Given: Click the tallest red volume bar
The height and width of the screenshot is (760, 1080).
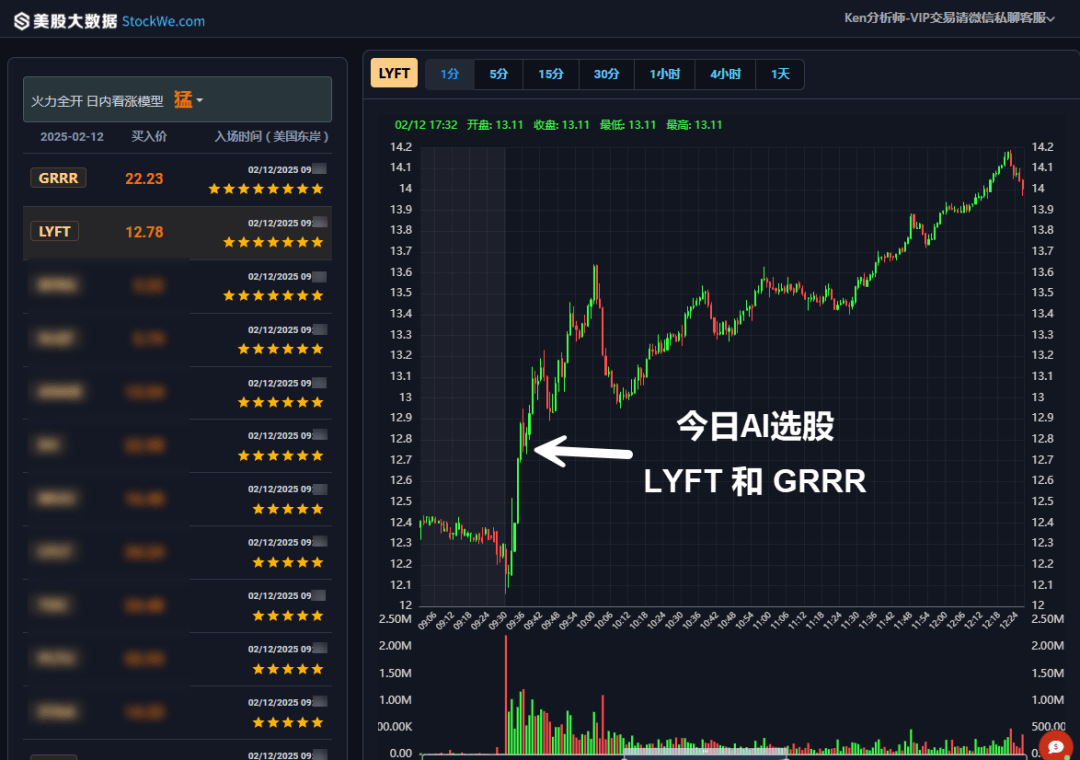Looking at the screenshot, I should tap(506, 694).
